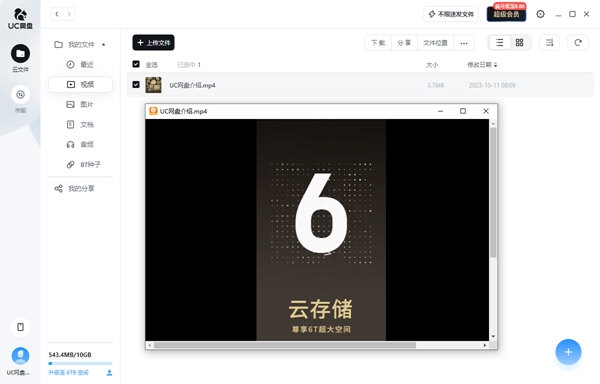Click the player vertical scrollbar thumb
This screenshot has width=600, height=384.
point(493,192)
